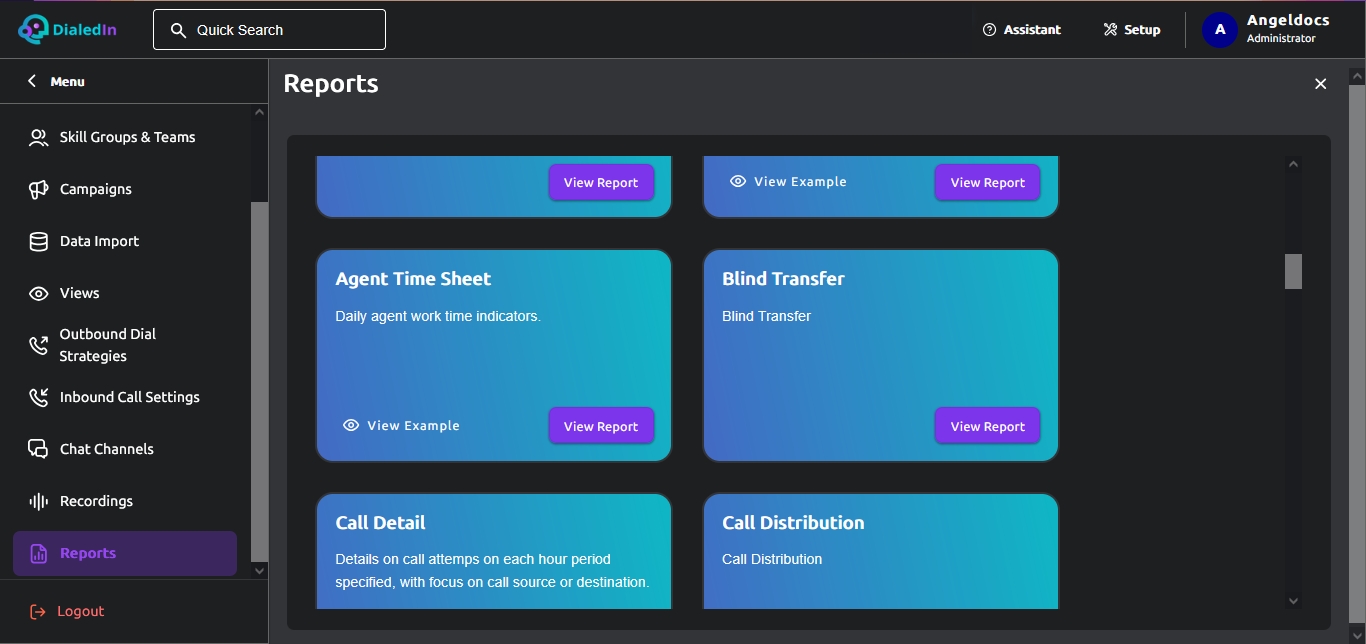This screenshot has height=644, width=1366.
Task: Close the Reports panel with X
Action: coord(1320,84)
